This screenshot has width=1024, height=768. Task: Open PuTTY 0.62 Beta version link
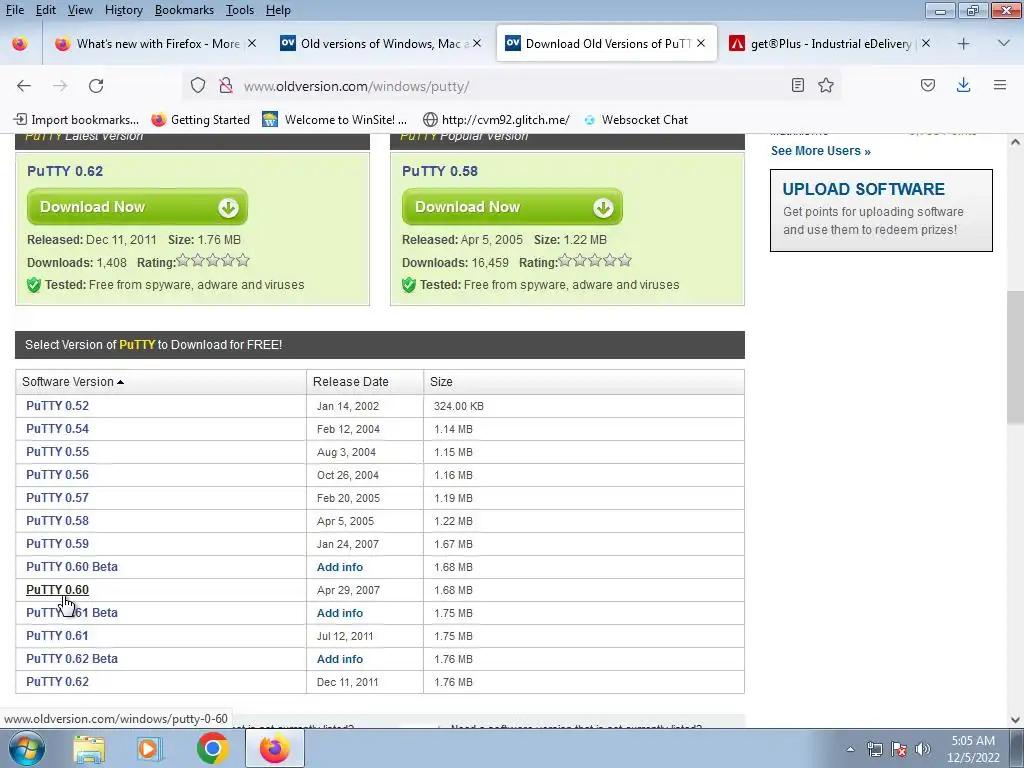pyautogui.click(x=72, y=659)
